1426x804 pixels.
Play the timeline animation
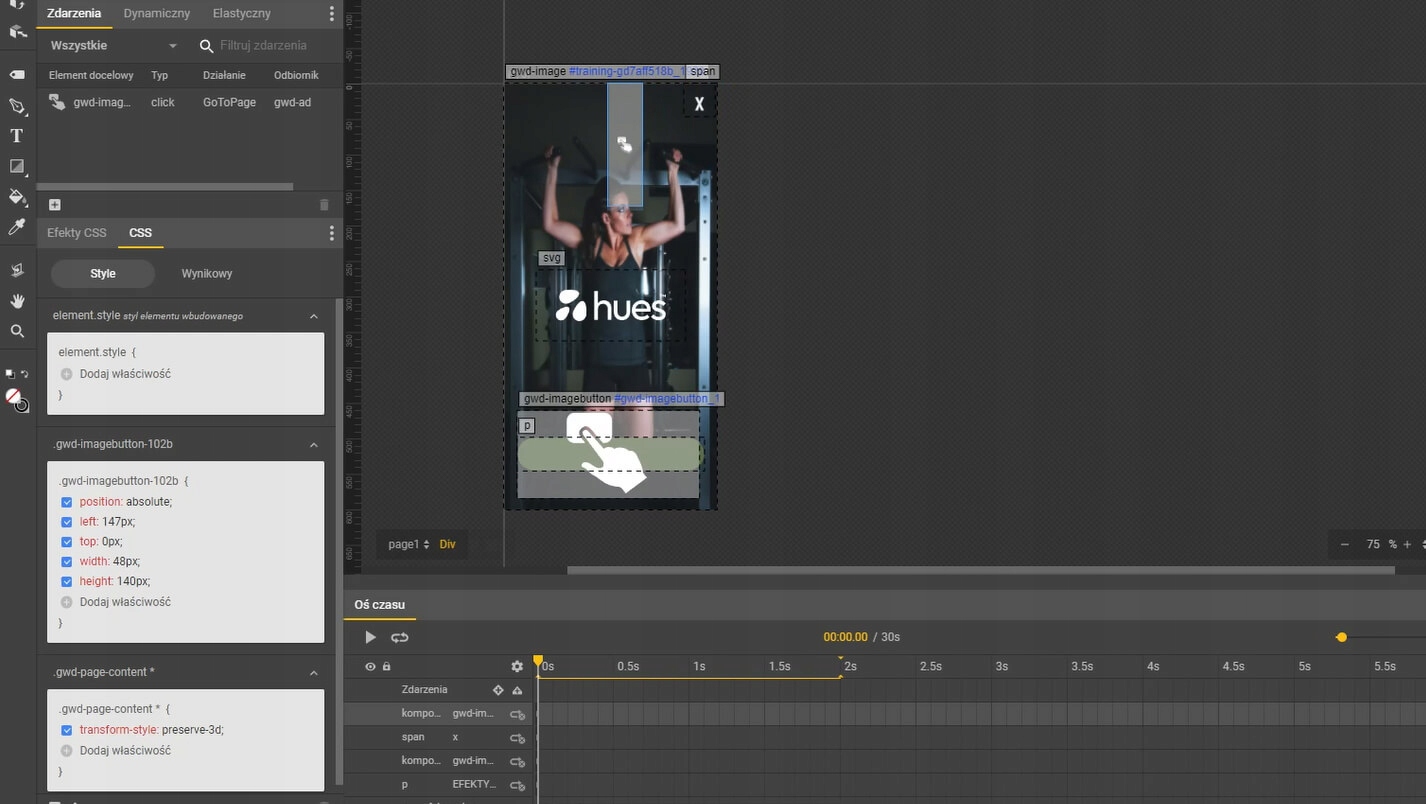(x=370, y=637)
